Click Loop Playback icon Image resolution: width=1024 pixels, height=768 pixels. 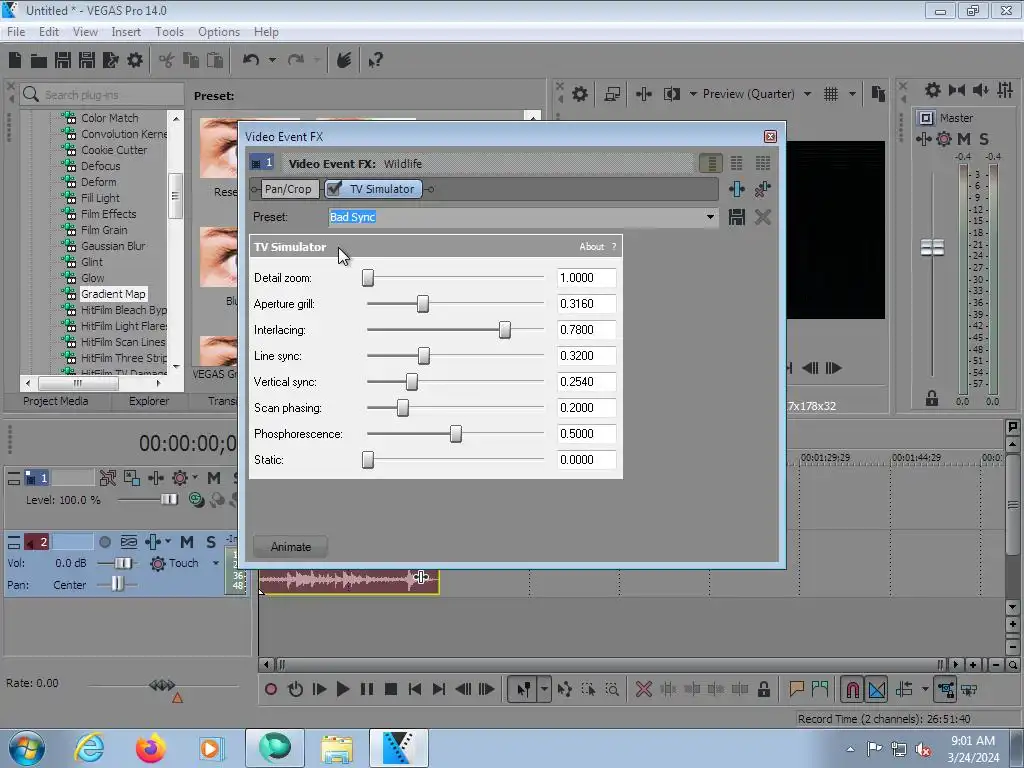point(295,689)
